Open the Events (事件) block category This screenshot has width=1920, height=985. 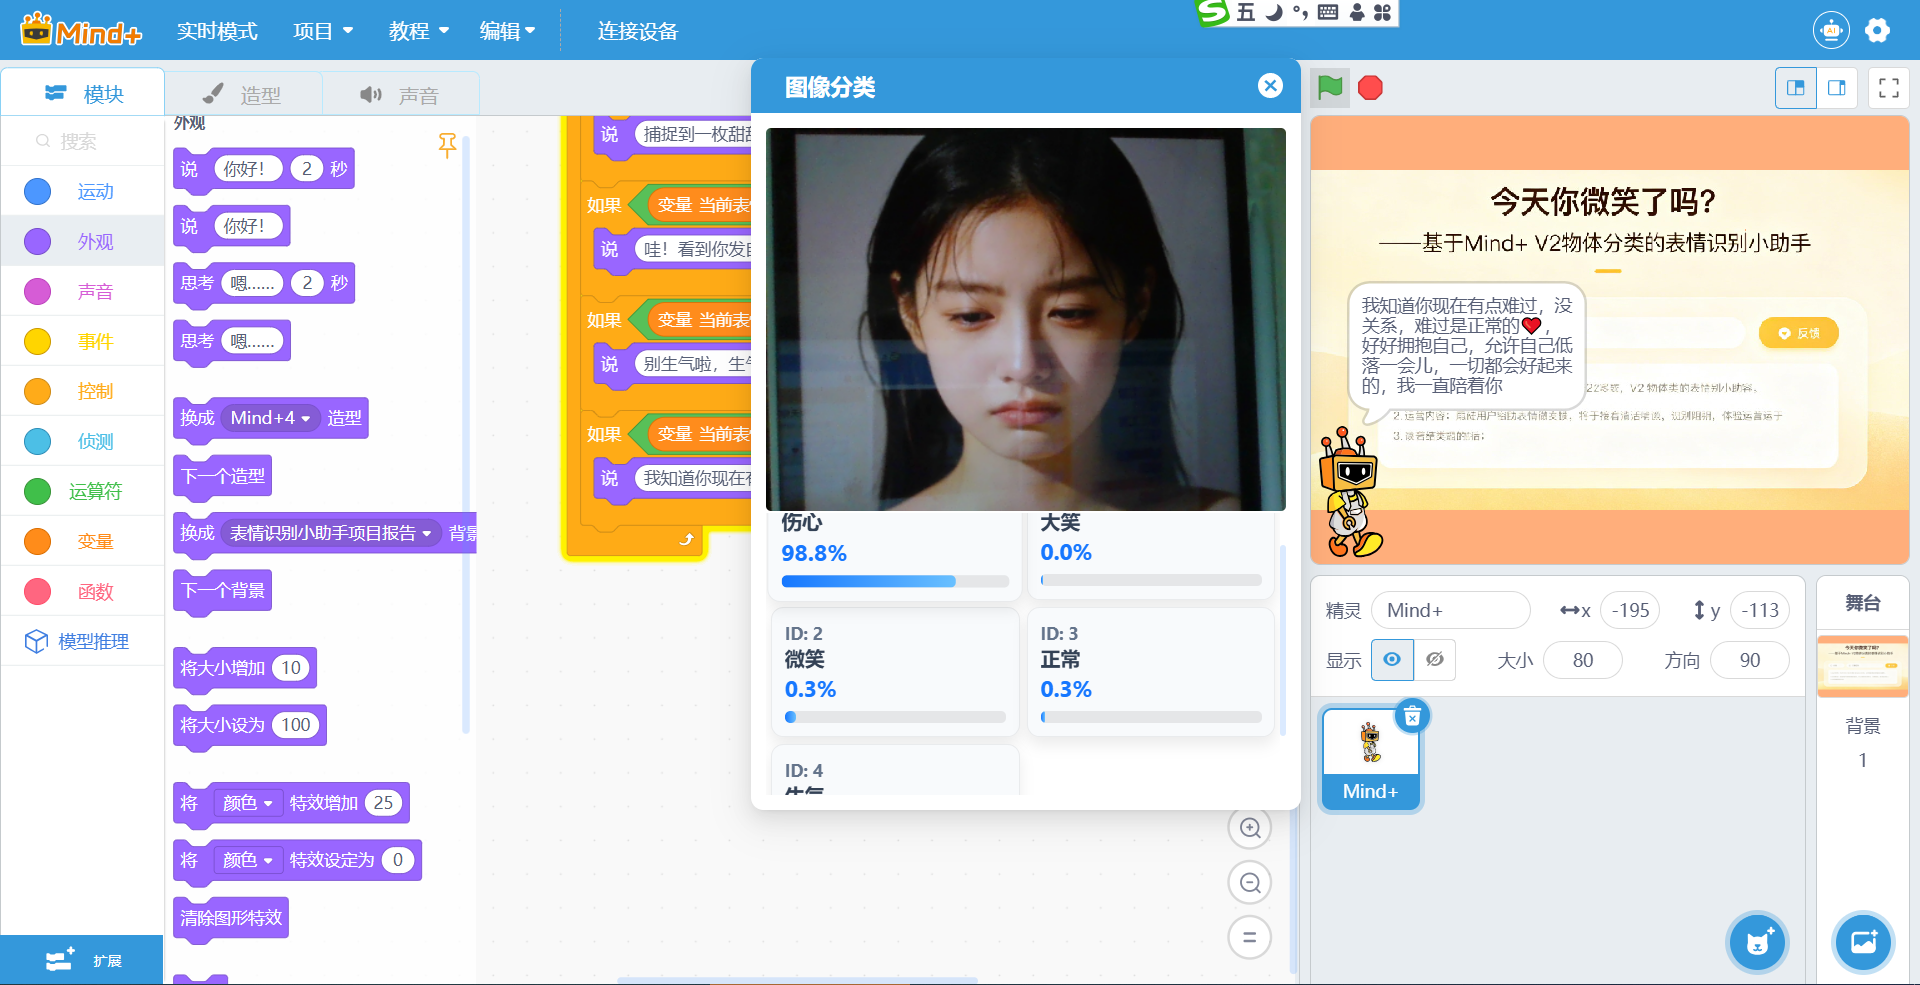click(x=95, y=341)
